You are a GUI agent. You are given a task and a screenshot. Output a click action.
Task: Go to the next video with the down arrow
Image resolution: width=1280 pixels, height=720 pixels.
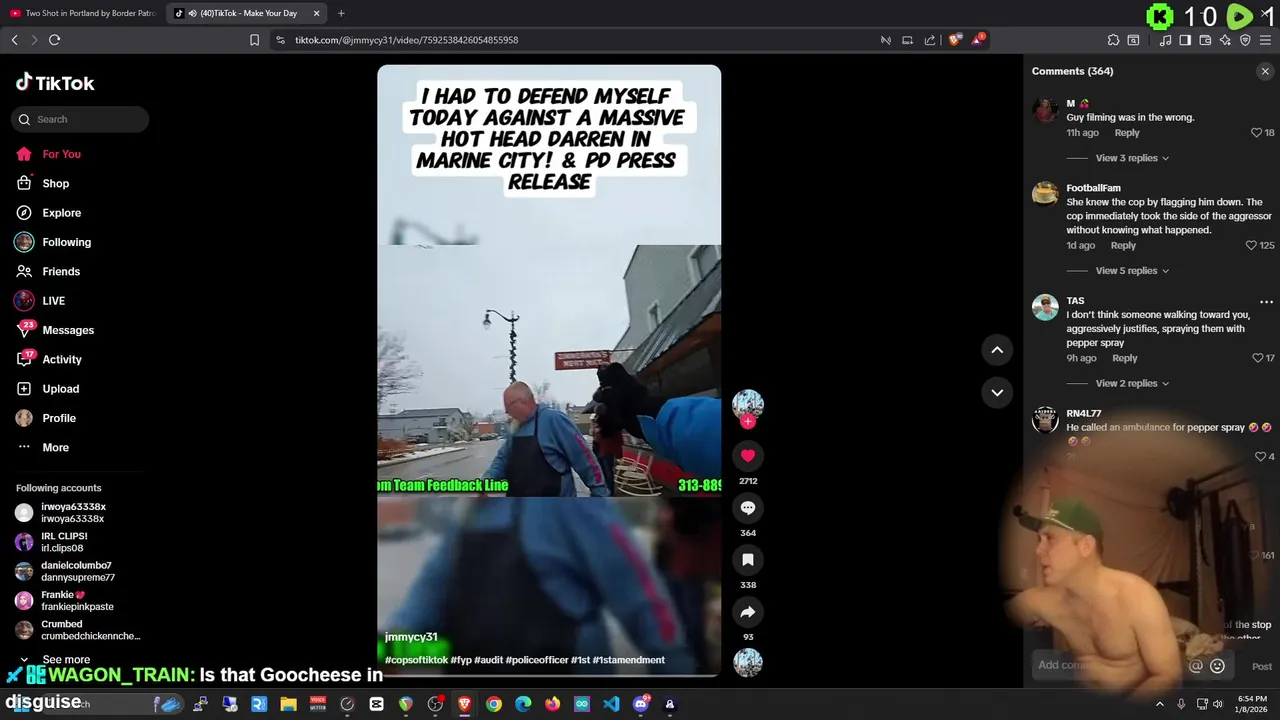click(x=997, y=392)
